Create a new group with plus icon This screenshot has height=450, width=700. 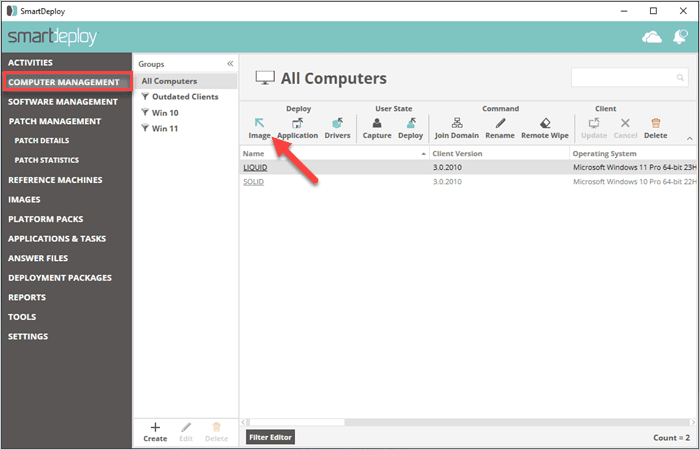(x=155, y=427)
